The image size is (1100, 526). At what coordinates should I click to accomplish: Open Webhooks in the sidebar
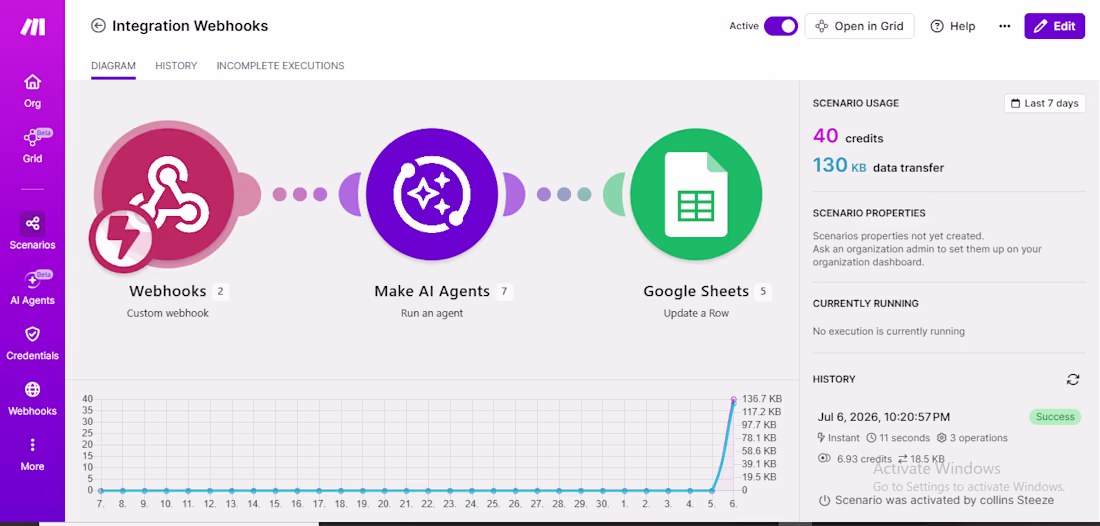pos(32,398)
